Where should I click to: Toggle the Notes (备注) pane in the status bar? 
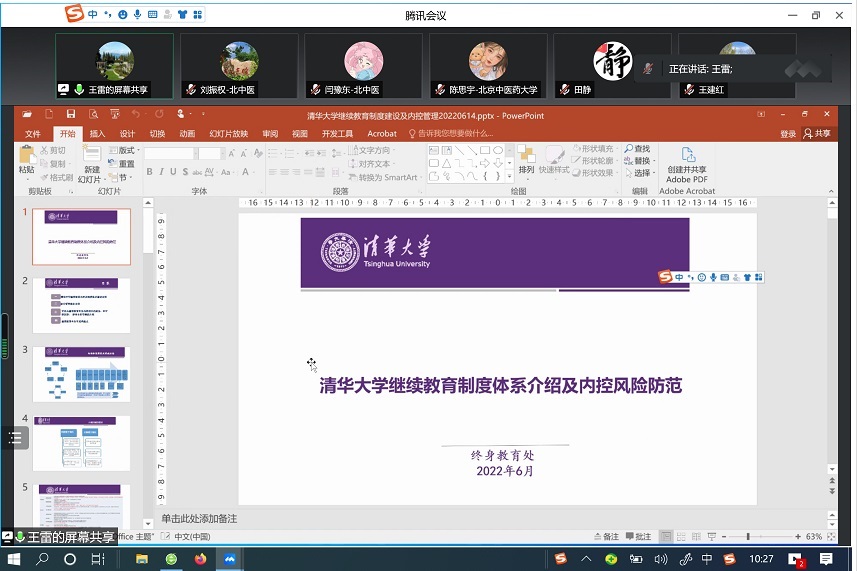click(606, 537)
